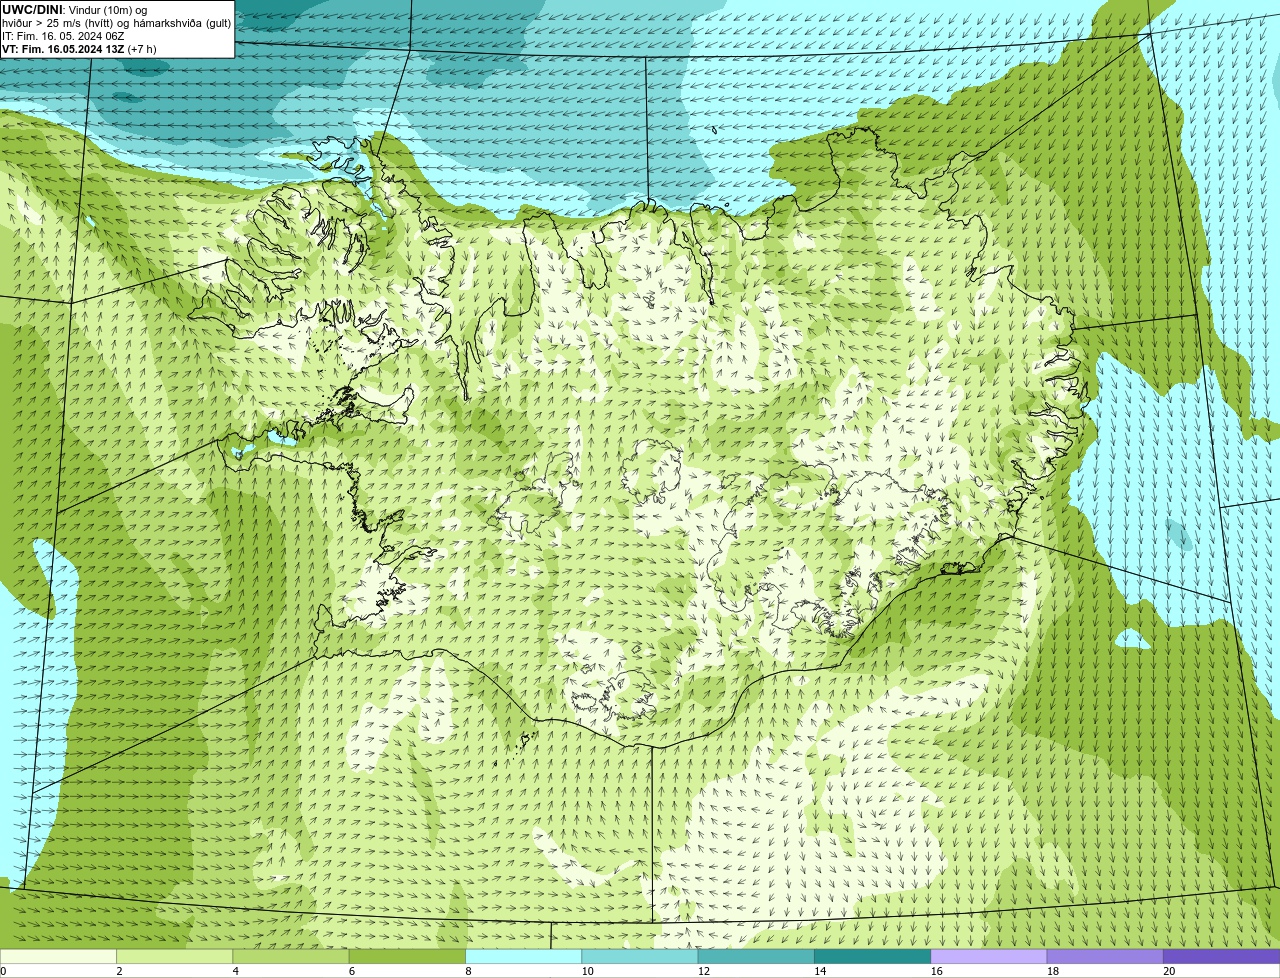The width and height of the screenshot is (1280, 978).
Task: Select the 6–8 m/s dark green legend swatch
Action: [x=407, y=956]
